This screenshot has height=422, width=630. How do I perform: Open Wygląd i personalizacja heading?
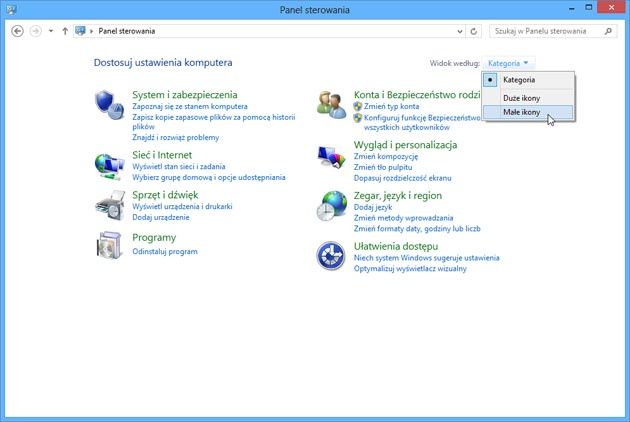click(405, 145)
